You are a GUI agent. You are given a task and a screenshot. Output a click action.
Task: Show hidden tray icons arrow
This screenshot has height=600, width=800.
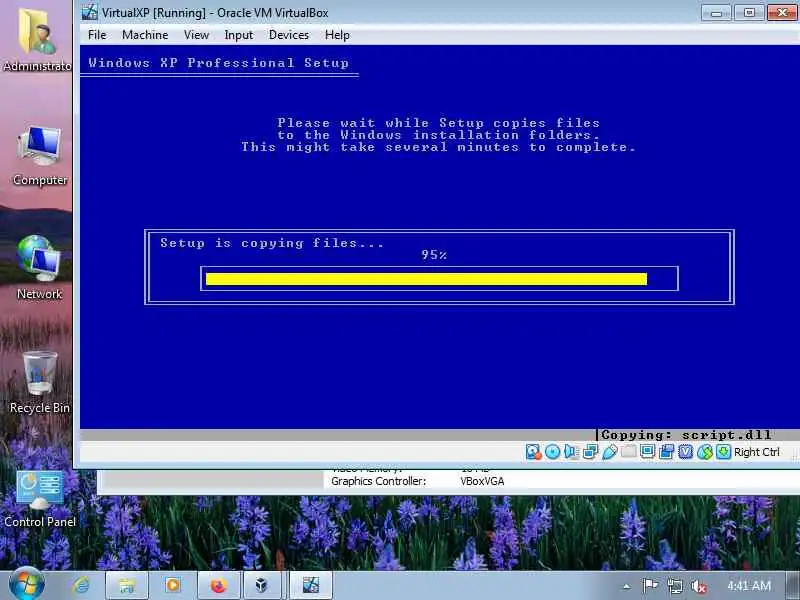(x=627, y=586)
